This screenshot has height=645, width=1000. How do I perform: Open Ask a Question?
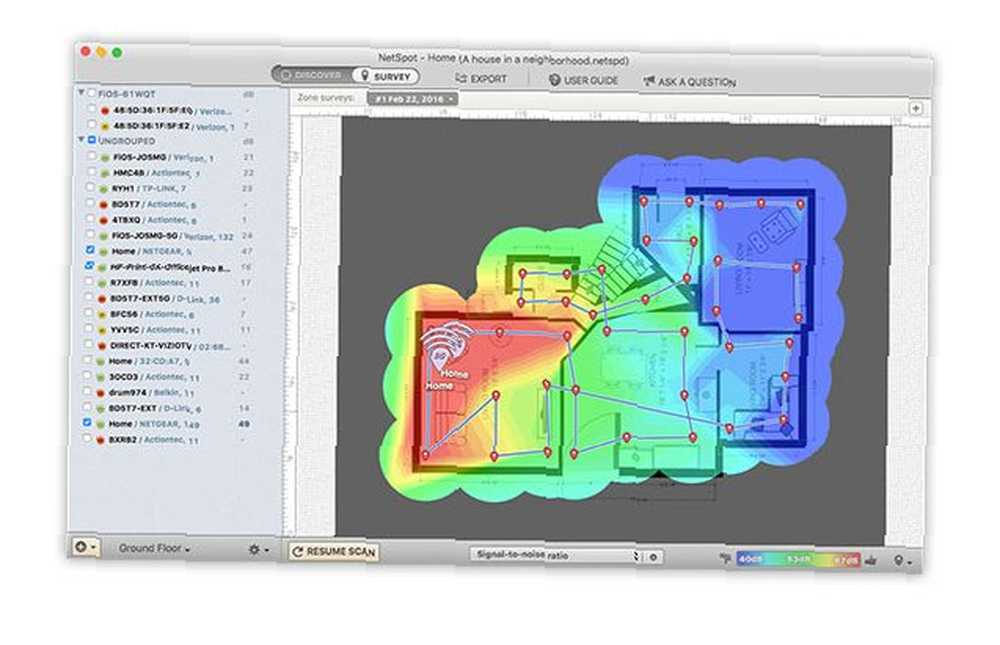click(689, 82)
